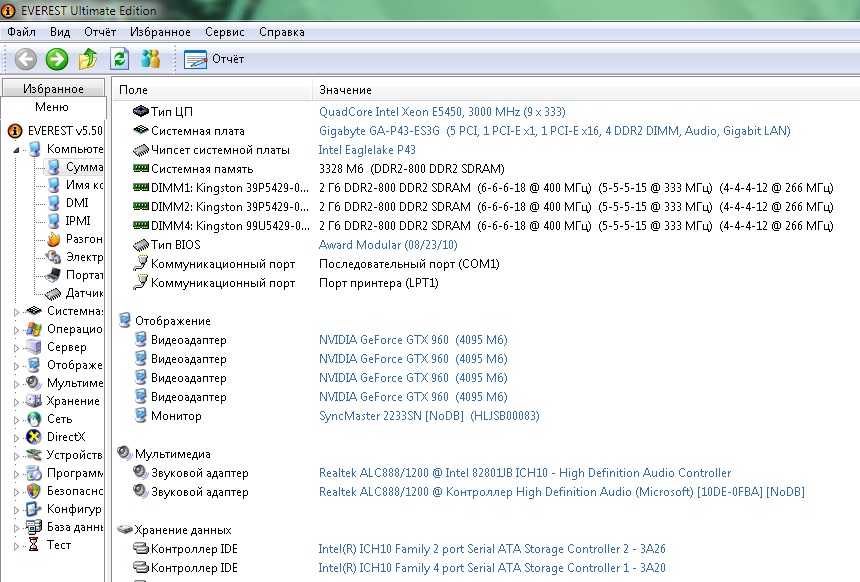Switch to the Избранное sidebar tab
This screenshot has width=860, height=582.
point(53,88)
